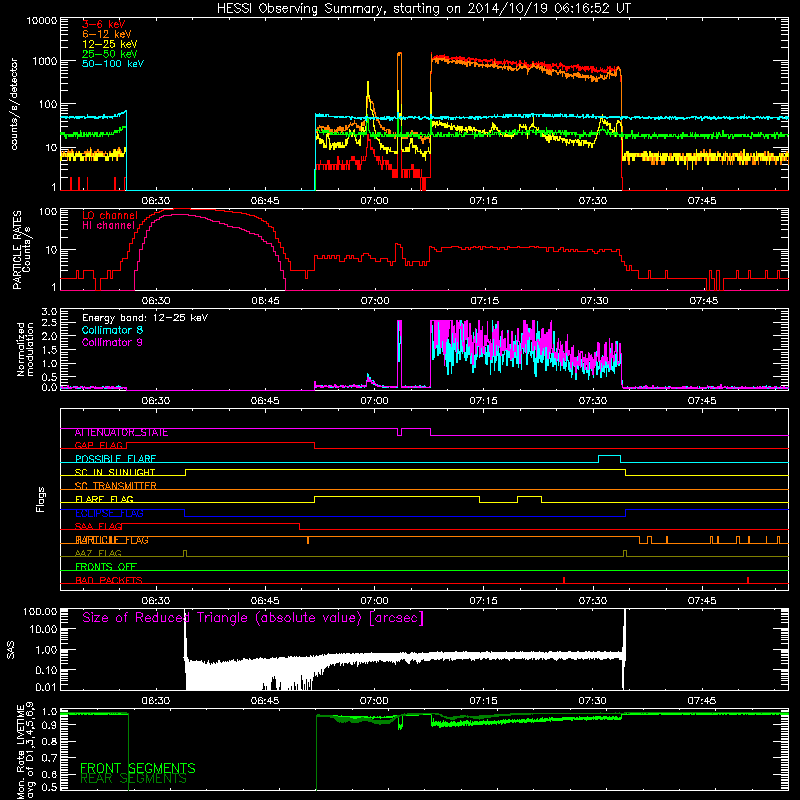Click the SAS axis label
Image resolution: width=800 pixels, height=800 pixels.
pos(11,650)
